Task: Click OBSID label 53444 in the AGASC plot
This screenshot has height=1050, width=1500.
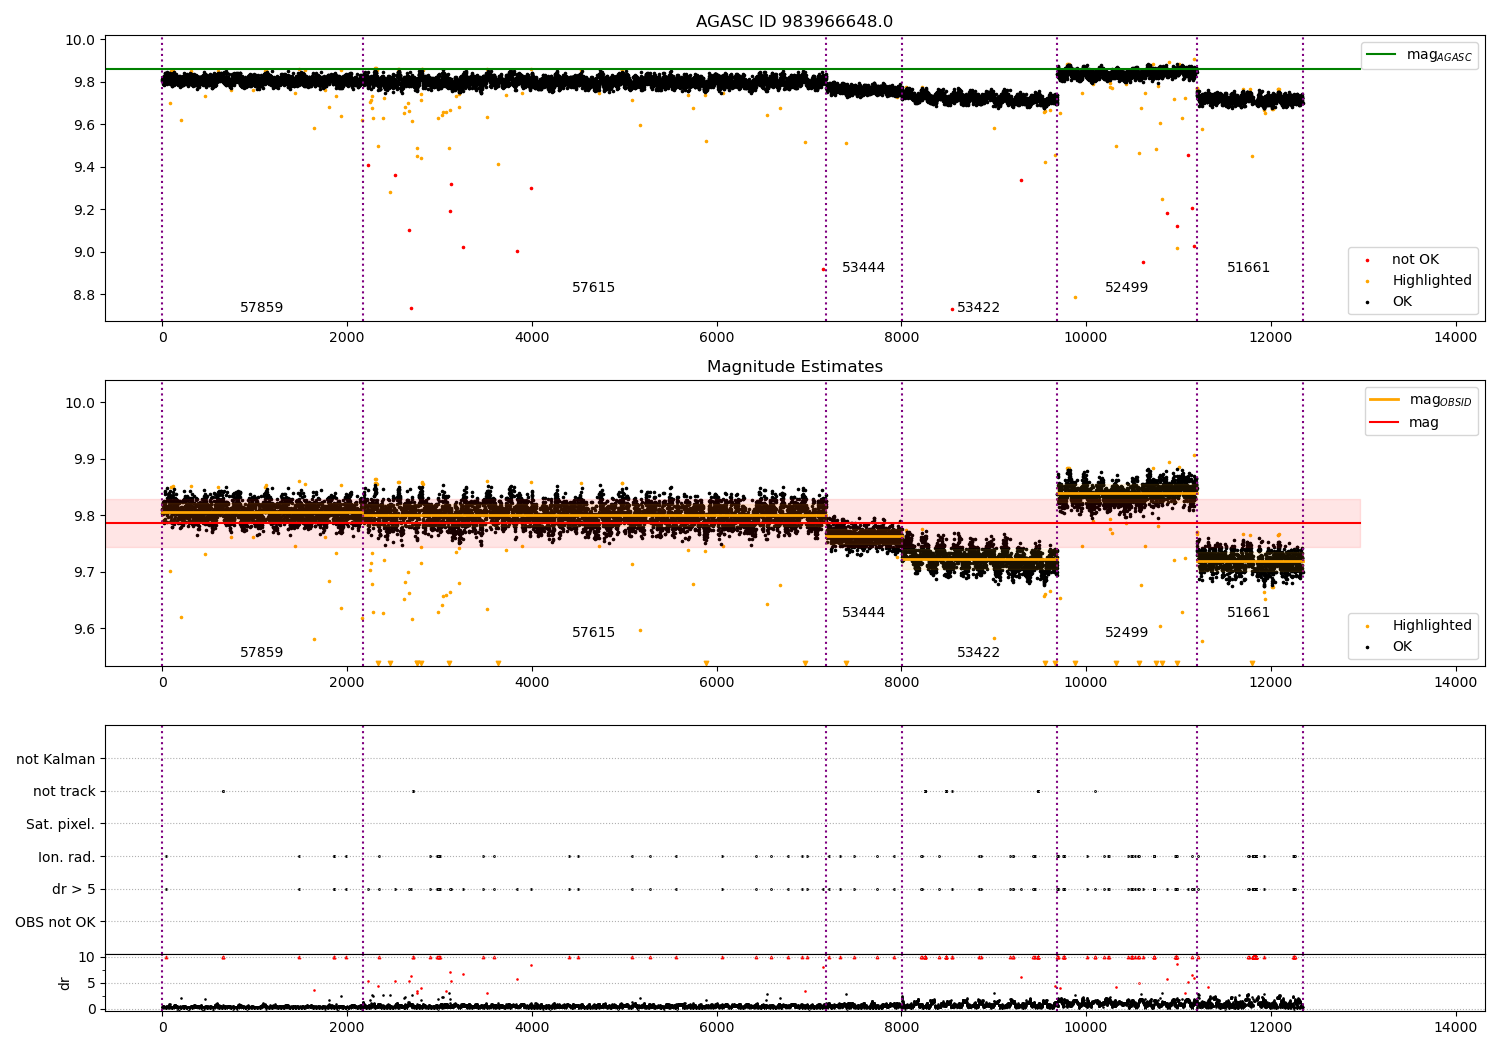Action: [863, 268]
